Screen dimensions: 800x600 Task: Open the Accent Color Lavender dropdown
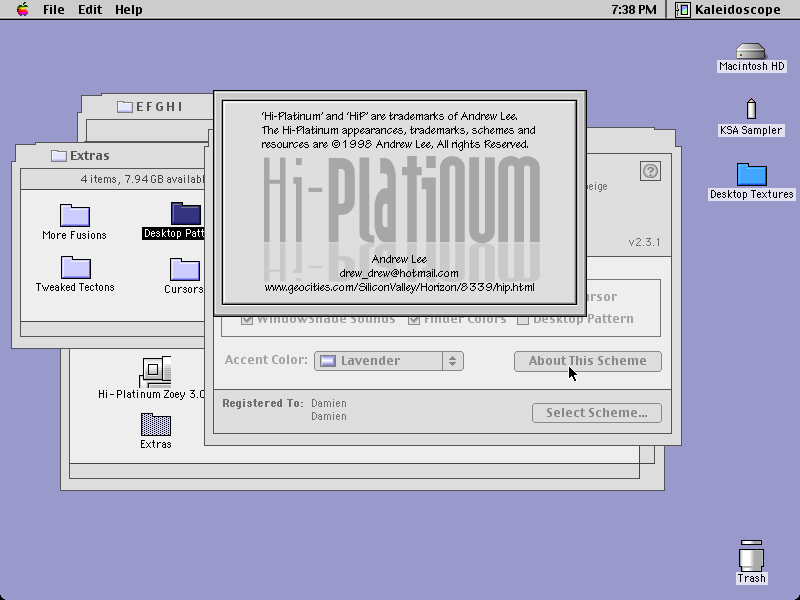pyautogui.click(x=389, y=361)
